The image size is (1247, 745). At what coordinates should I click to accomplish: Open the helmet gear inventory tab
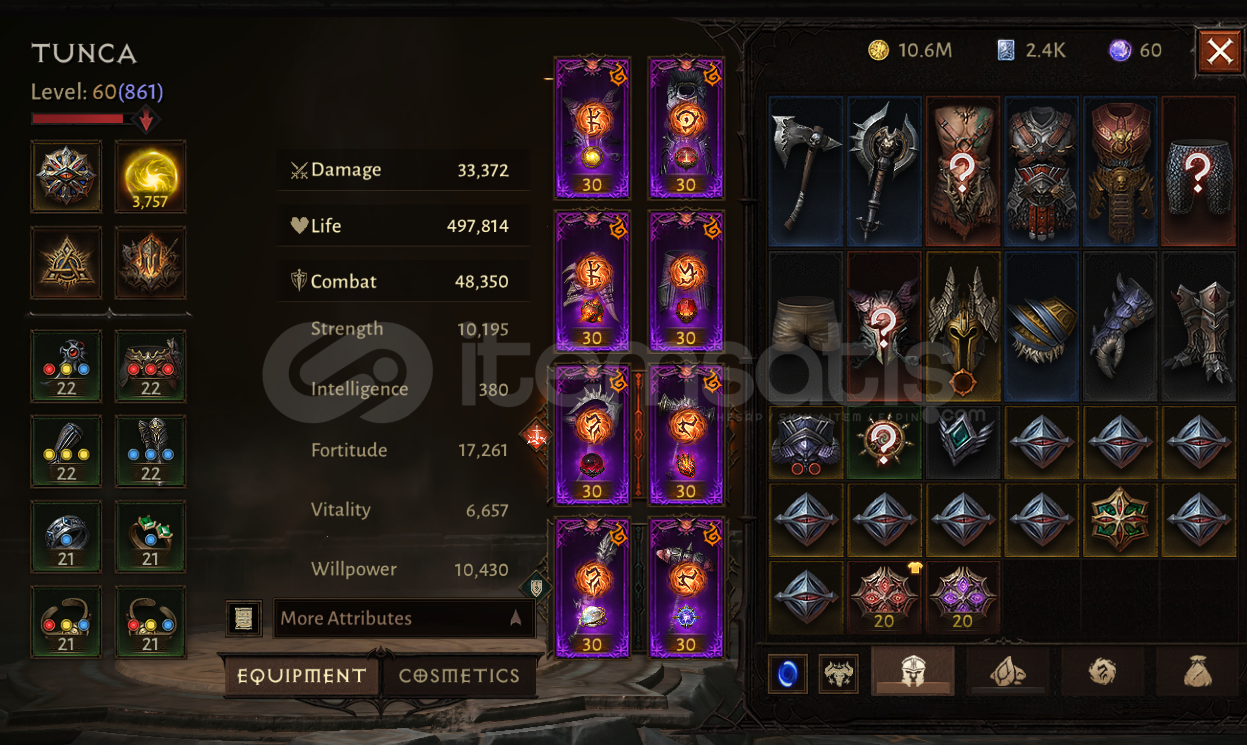click(x=912, y=671)
